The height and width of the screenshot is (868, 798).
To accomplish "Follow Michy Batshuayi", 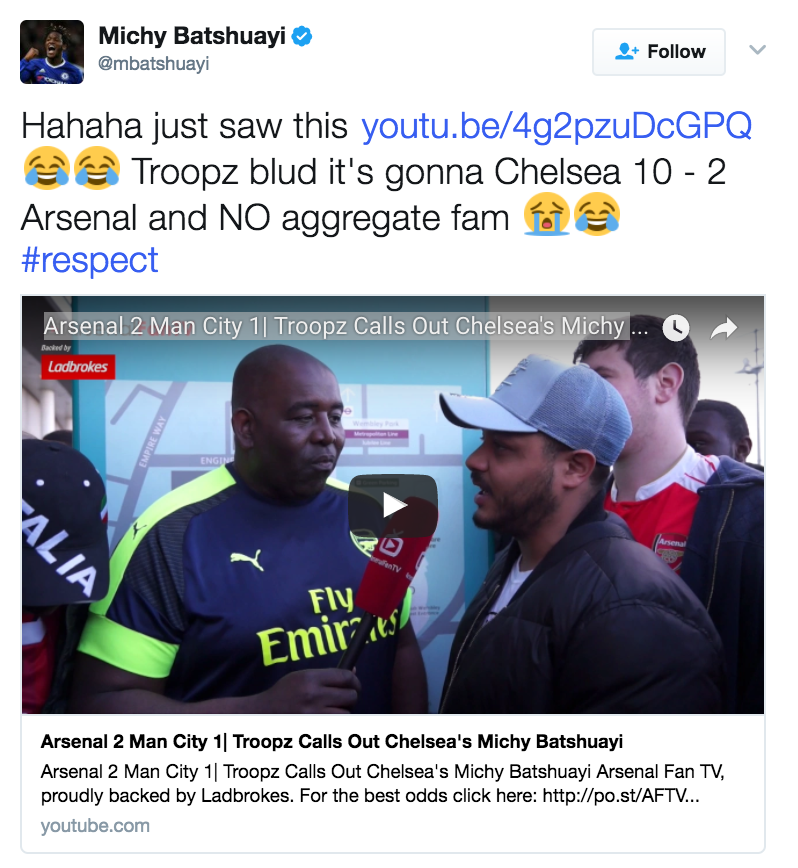I will click(x=659, y=52).
